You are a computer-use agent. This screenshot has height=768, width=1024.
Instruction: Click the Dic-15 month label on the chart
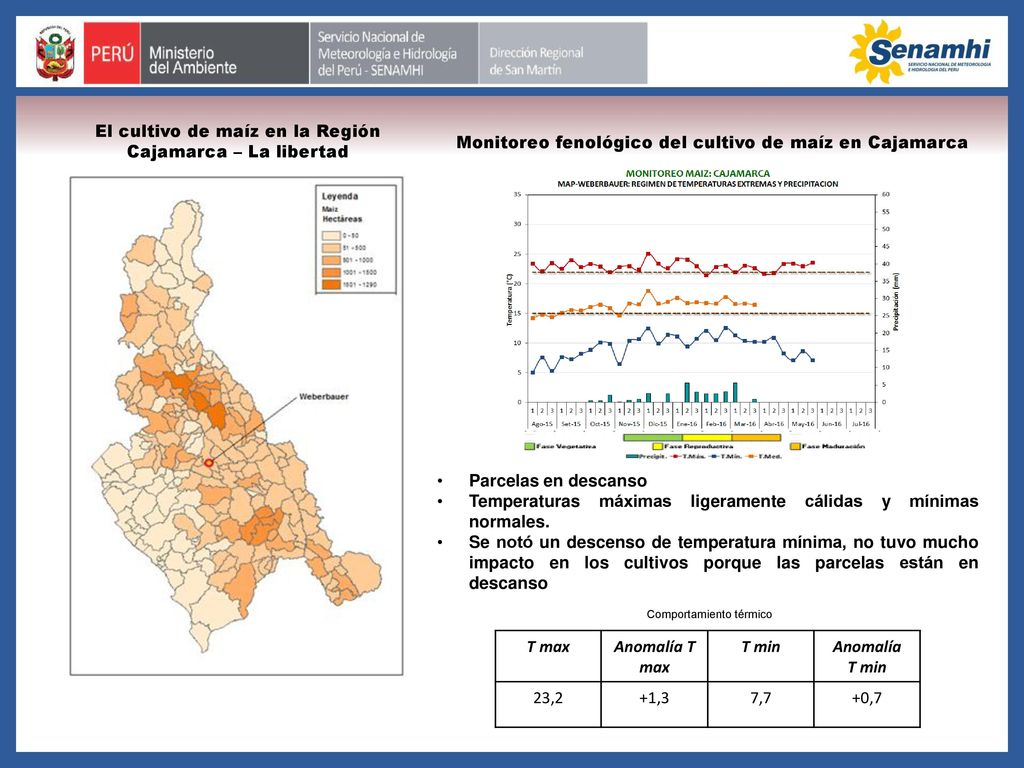coord(658,424)
